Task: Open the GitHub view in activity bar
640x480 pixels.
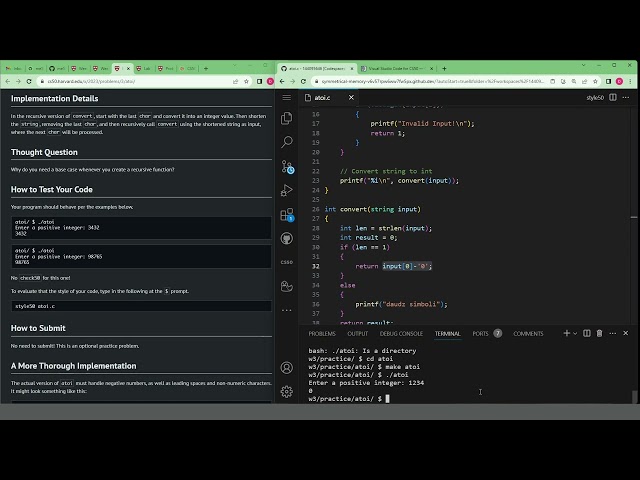Action: pyautogui.click(x=287, y=238)
